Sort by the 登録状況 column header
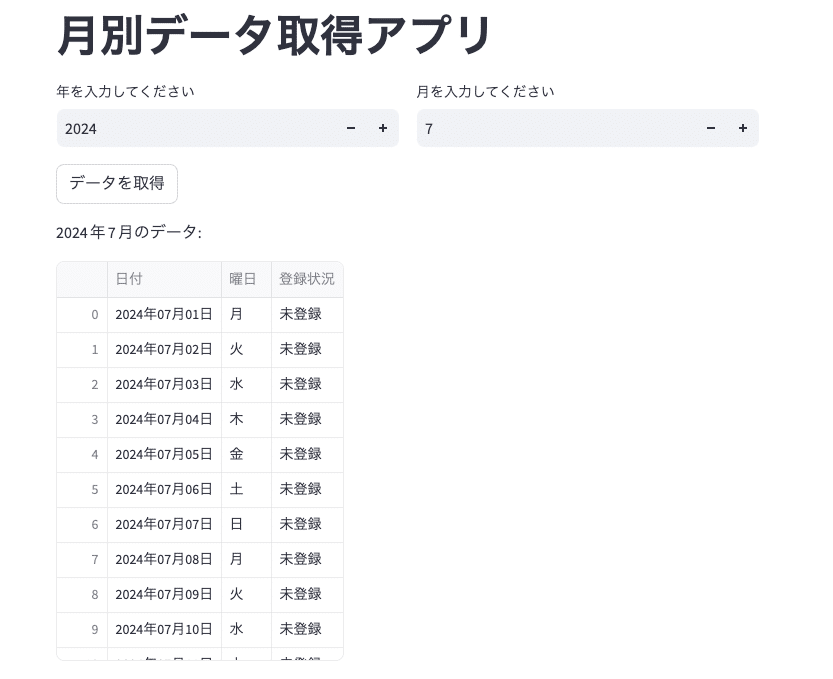 (x=307, y=279)
